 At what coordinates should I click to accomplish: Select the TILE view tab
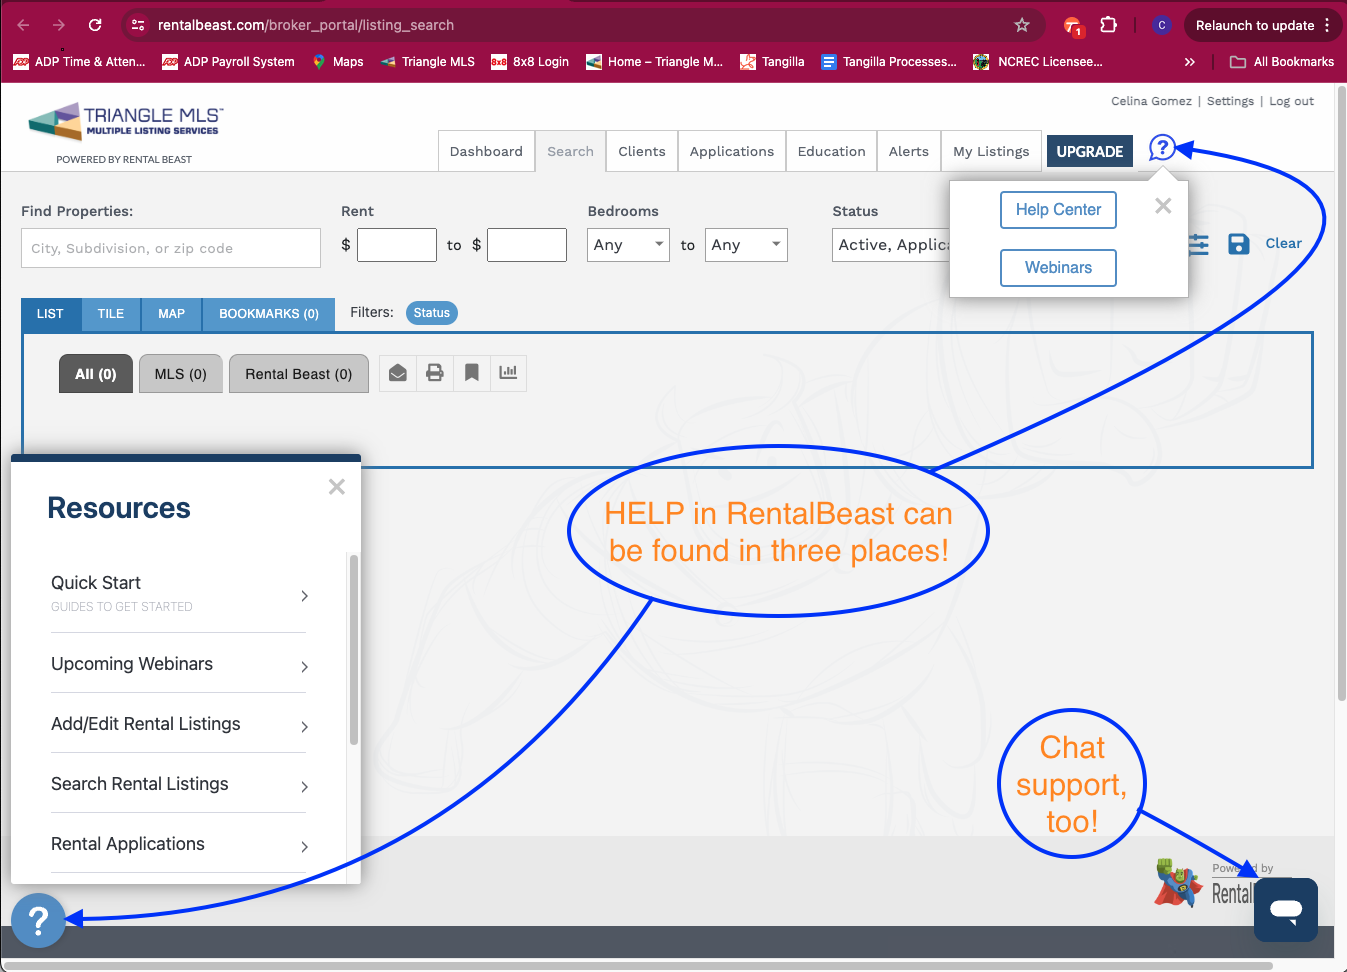coord(111,314)
